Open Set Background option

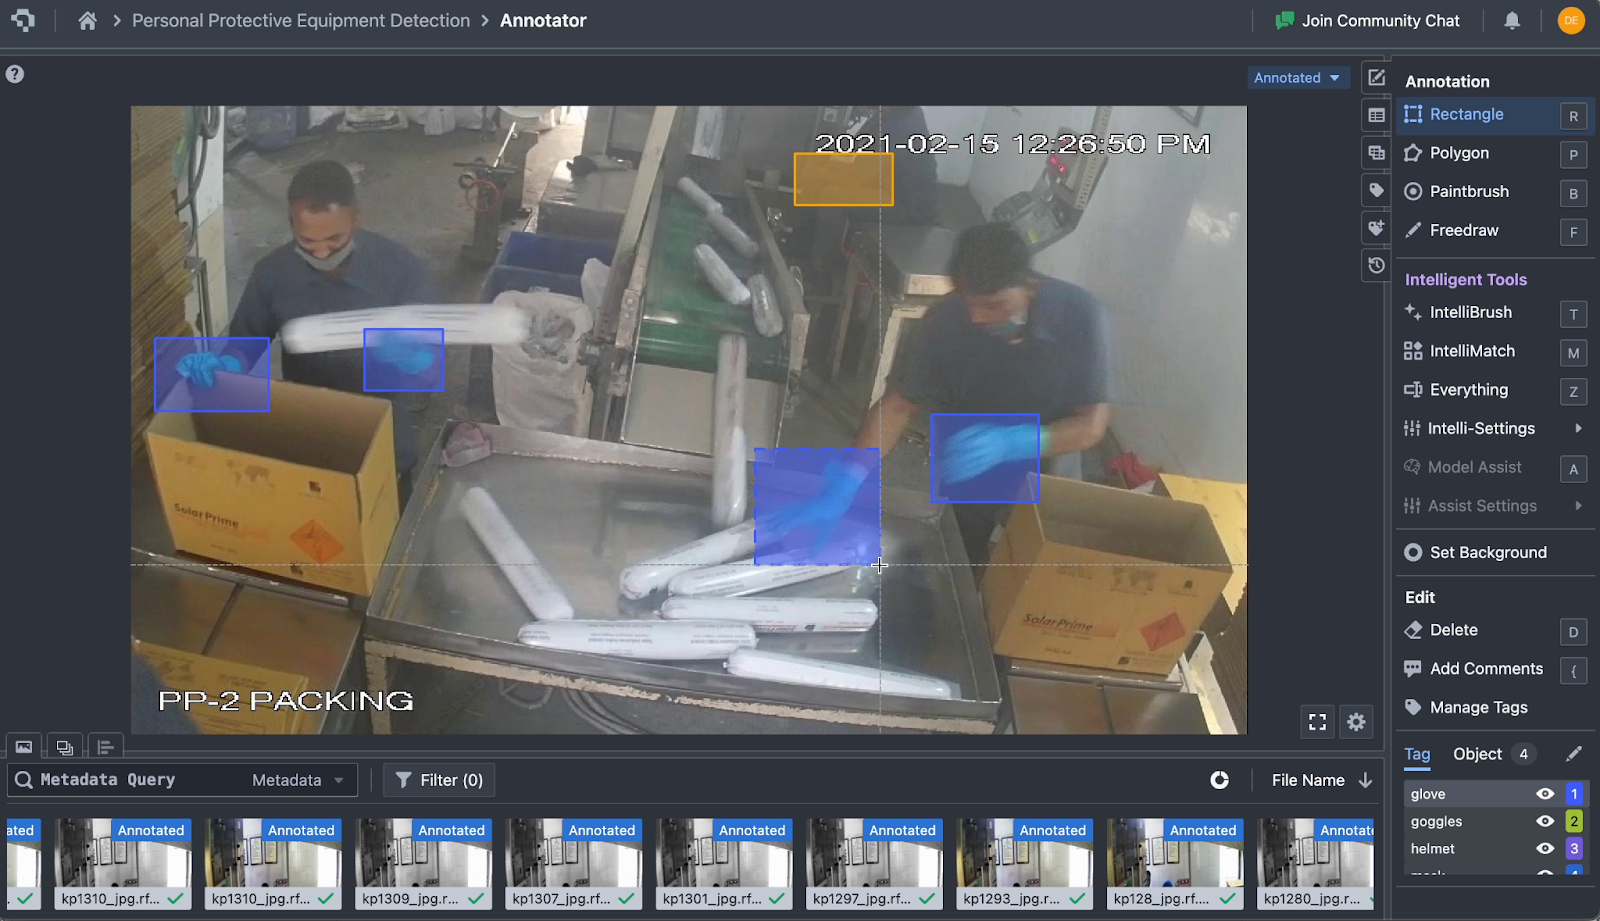click(1488, 552)
